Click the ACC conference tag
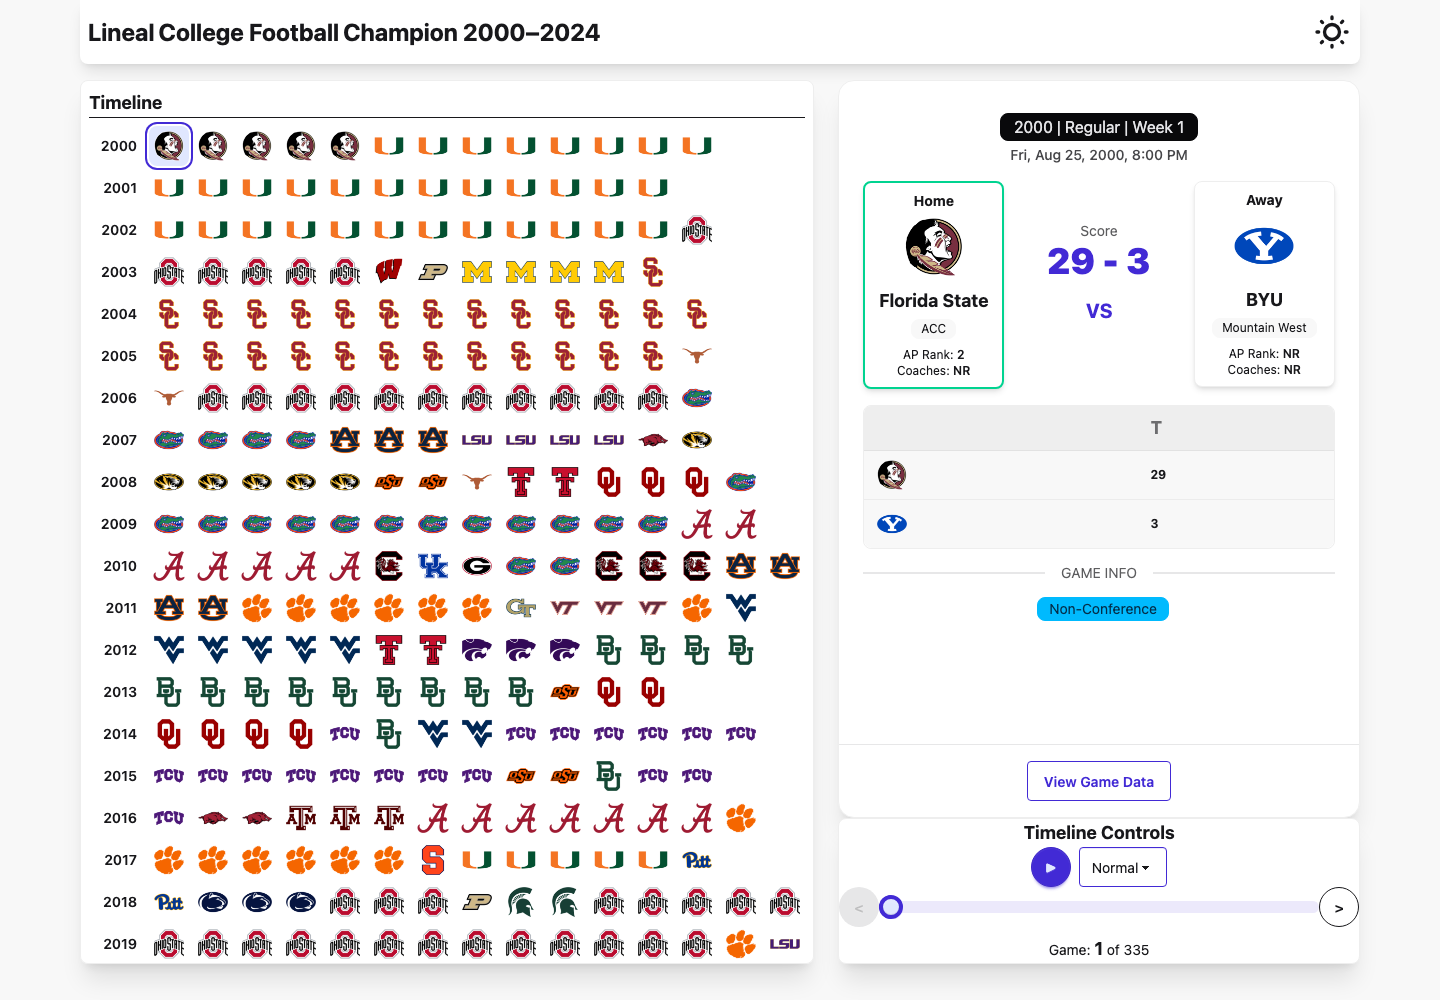1440x1000 pixels. click(933, 329)
